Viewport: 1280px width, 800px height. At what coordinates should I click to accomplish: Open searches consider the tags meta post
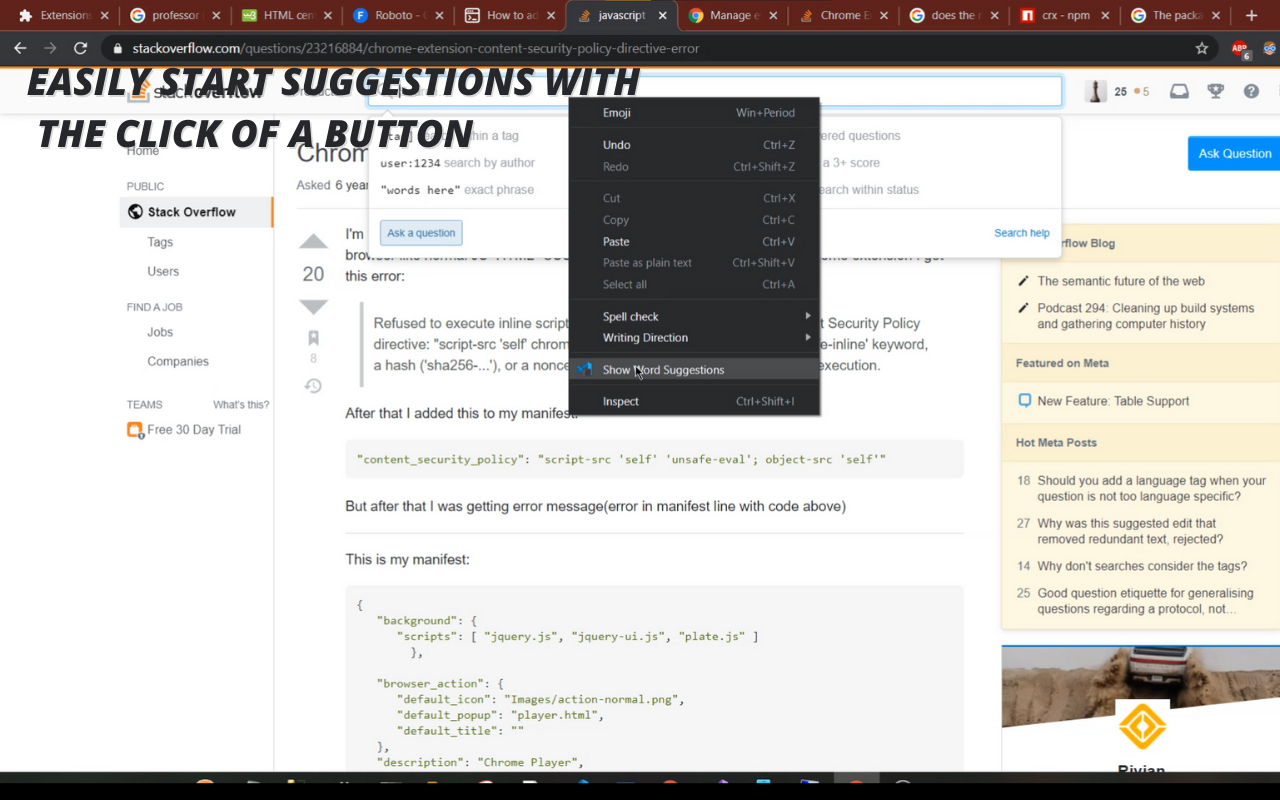[1142, 566]
